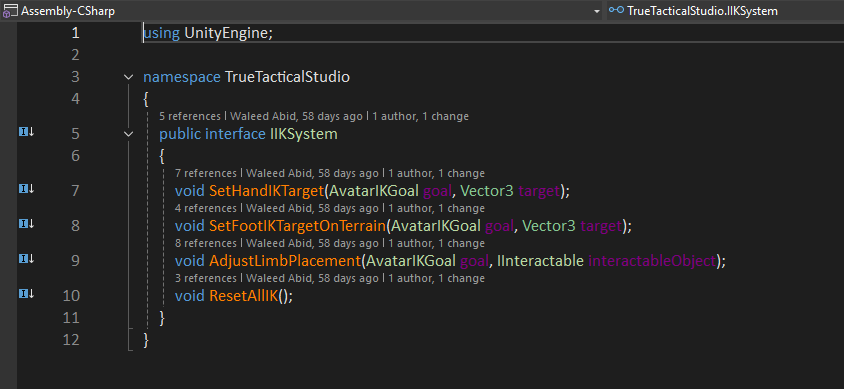
Task: Open the TrueTacticalStudio.IIKSystem type dropdown
Action: point(725,11)
